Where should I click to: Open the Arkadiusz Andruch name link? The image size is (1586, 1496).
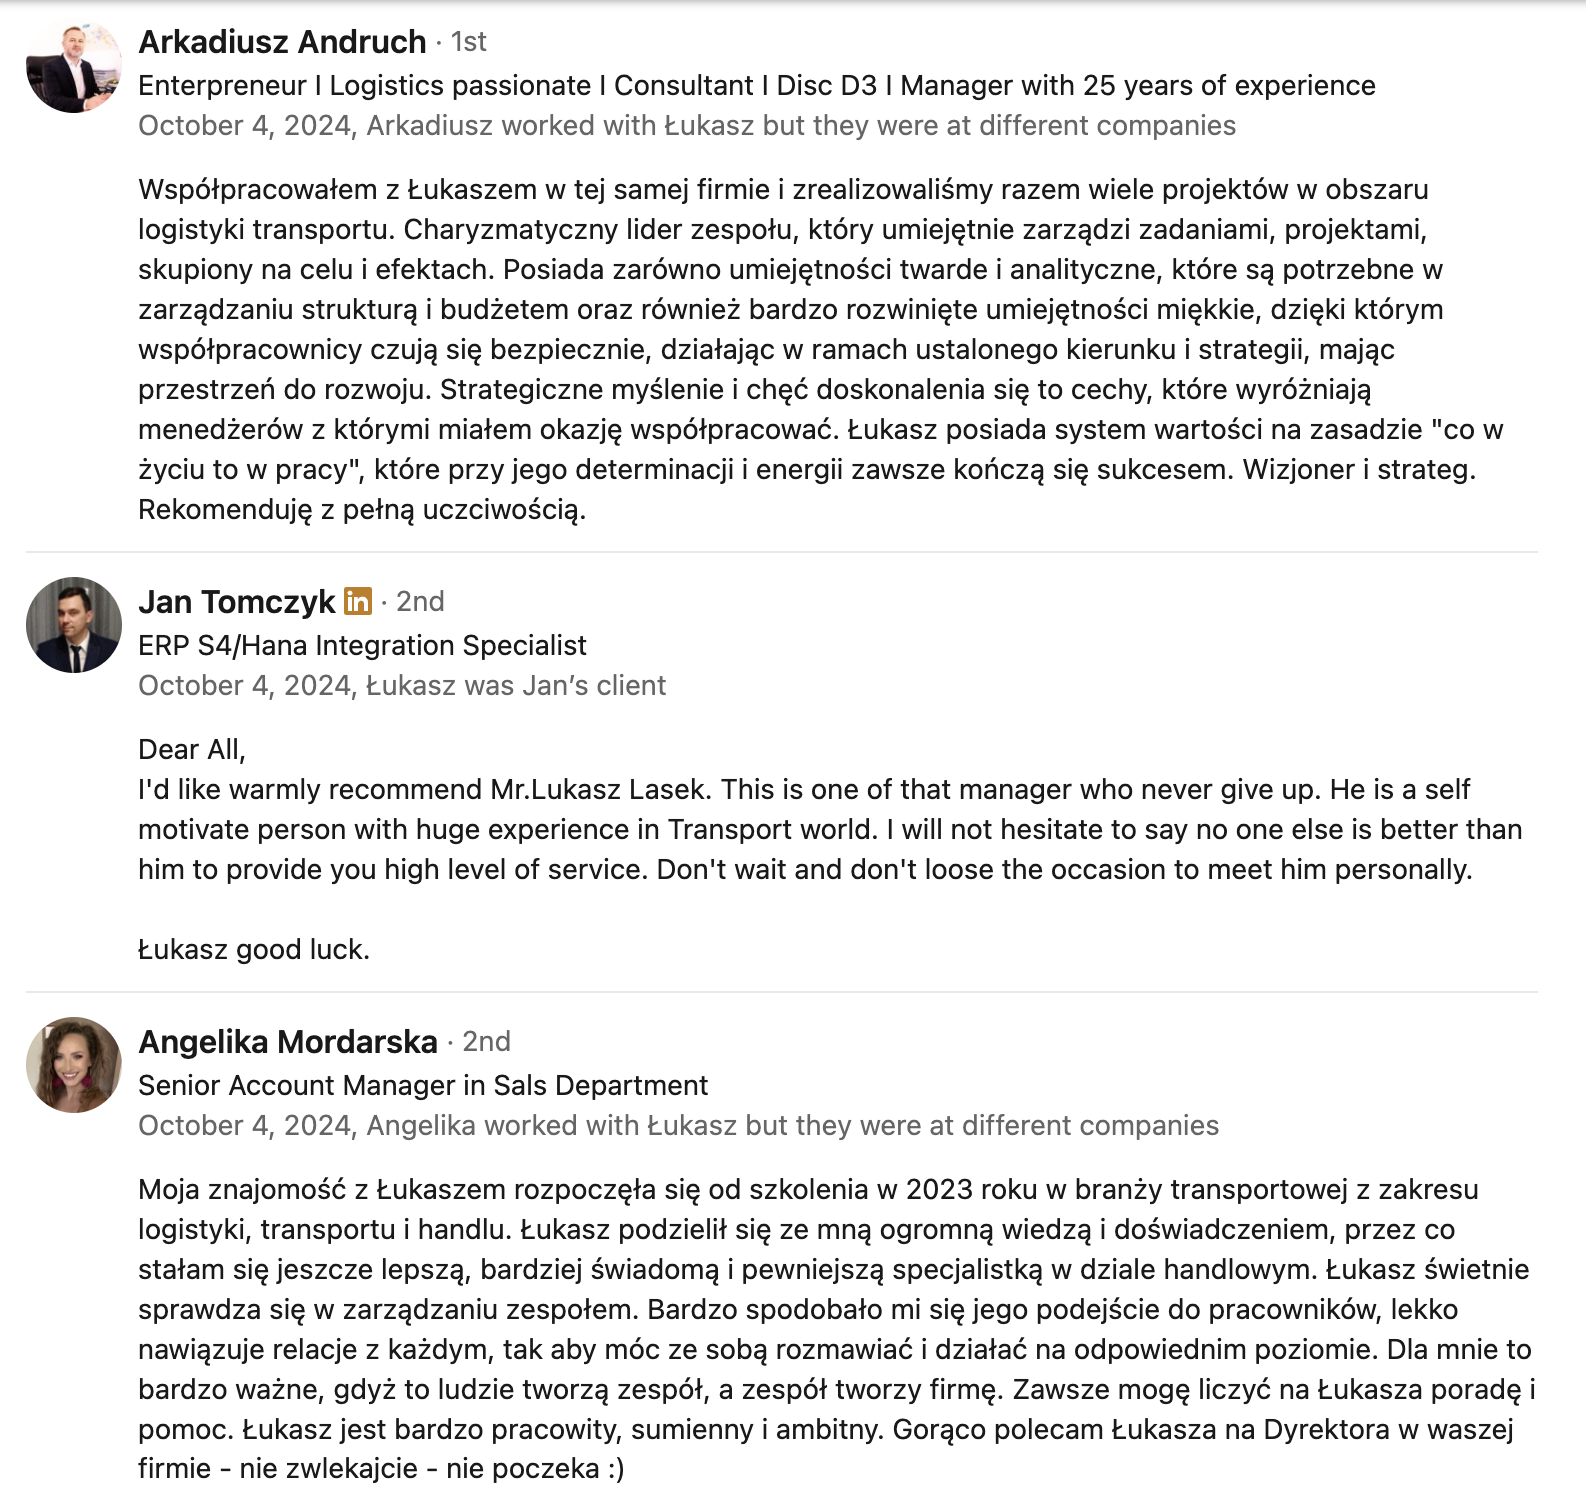click(282, 42)
